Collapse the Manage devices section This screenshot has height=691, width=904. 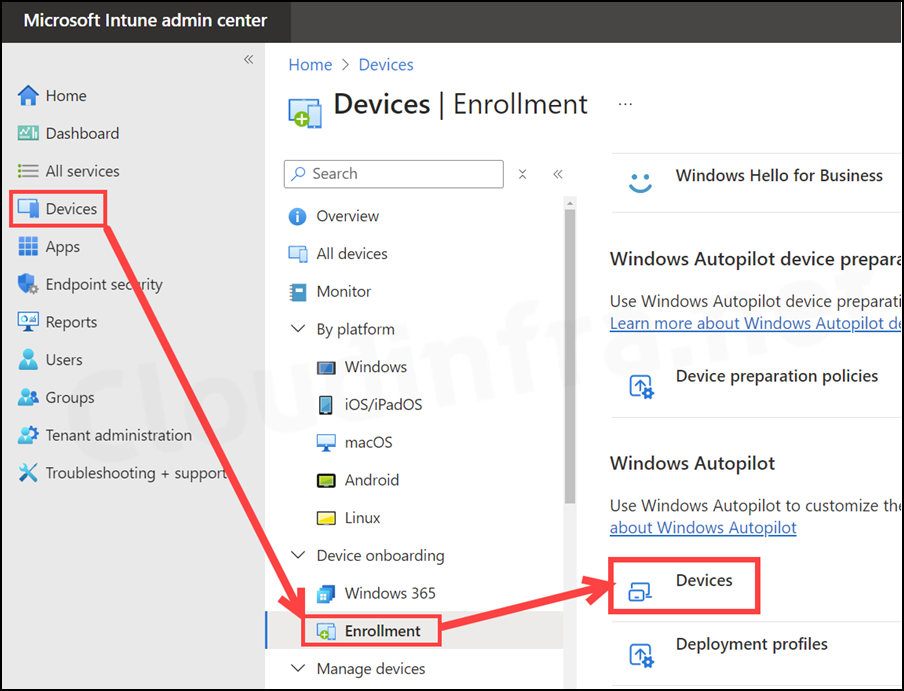pyautogui.click(x=298, y=669)
